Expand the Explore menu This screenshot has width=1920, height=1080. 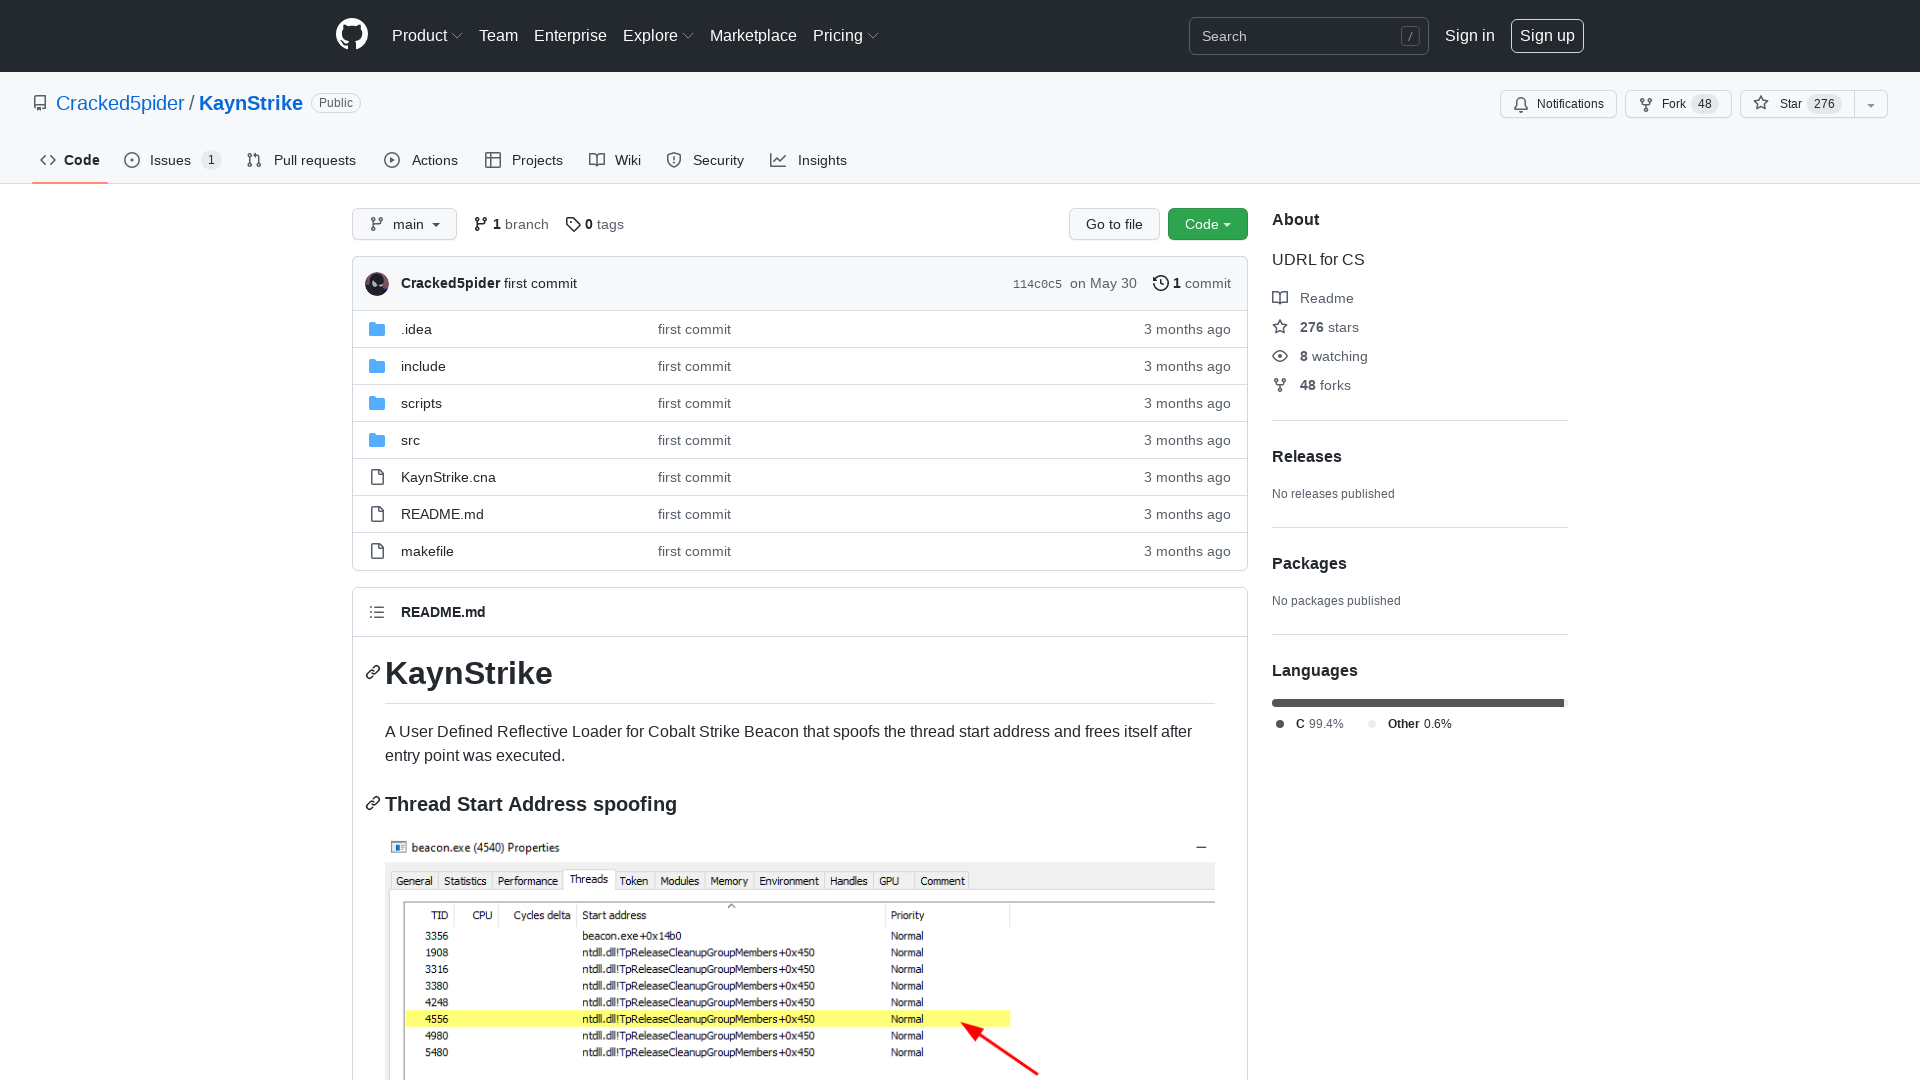[658, 35]
